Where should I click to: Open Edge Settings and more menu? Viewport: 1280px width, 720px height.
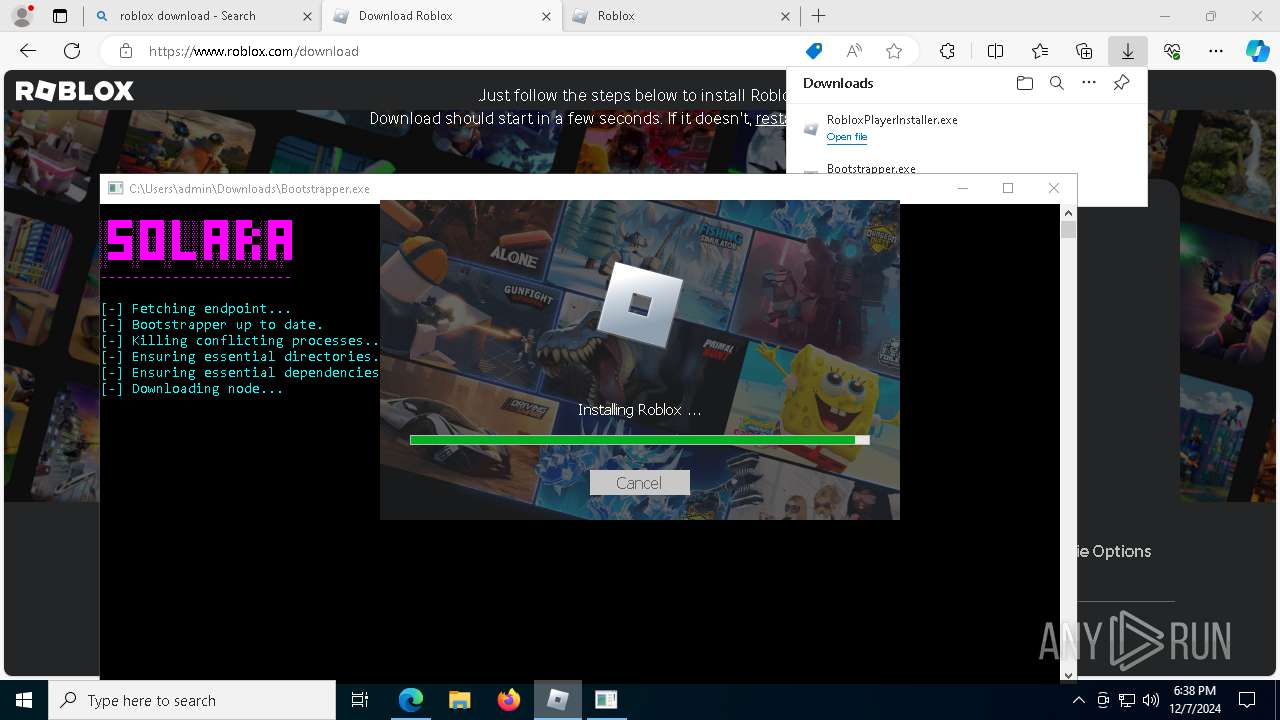pos(1216,51)
